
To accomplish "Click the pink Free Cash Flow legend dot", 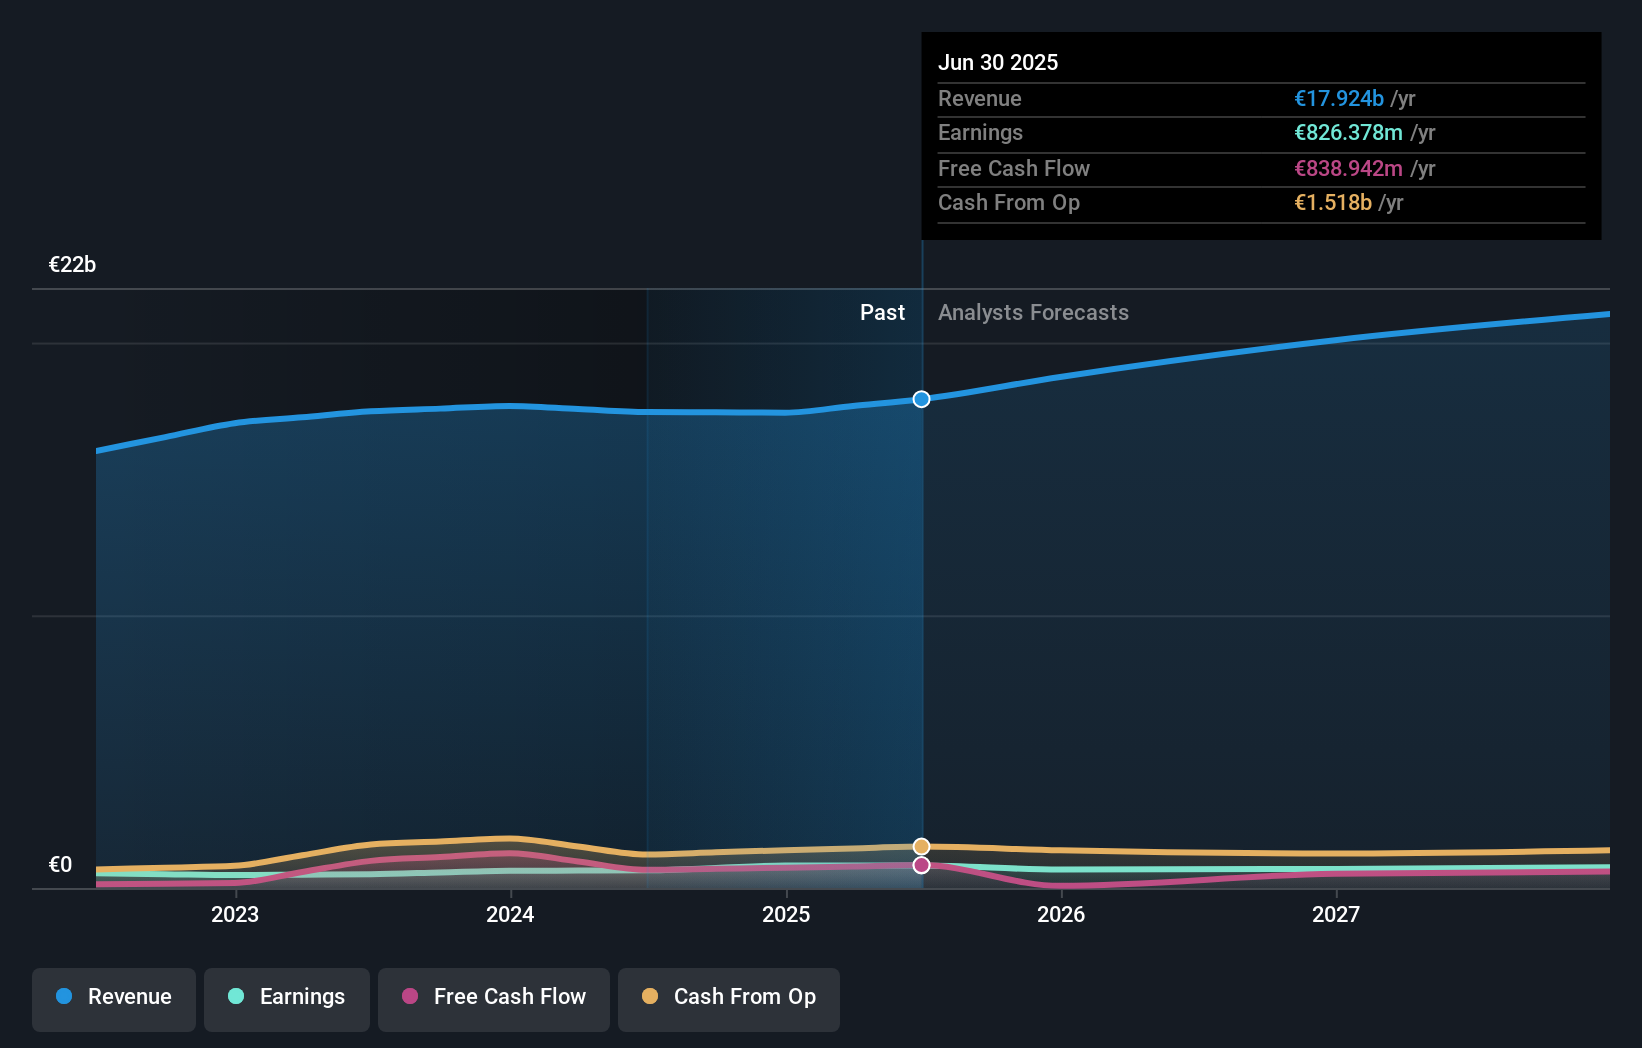I will point(410,997).
